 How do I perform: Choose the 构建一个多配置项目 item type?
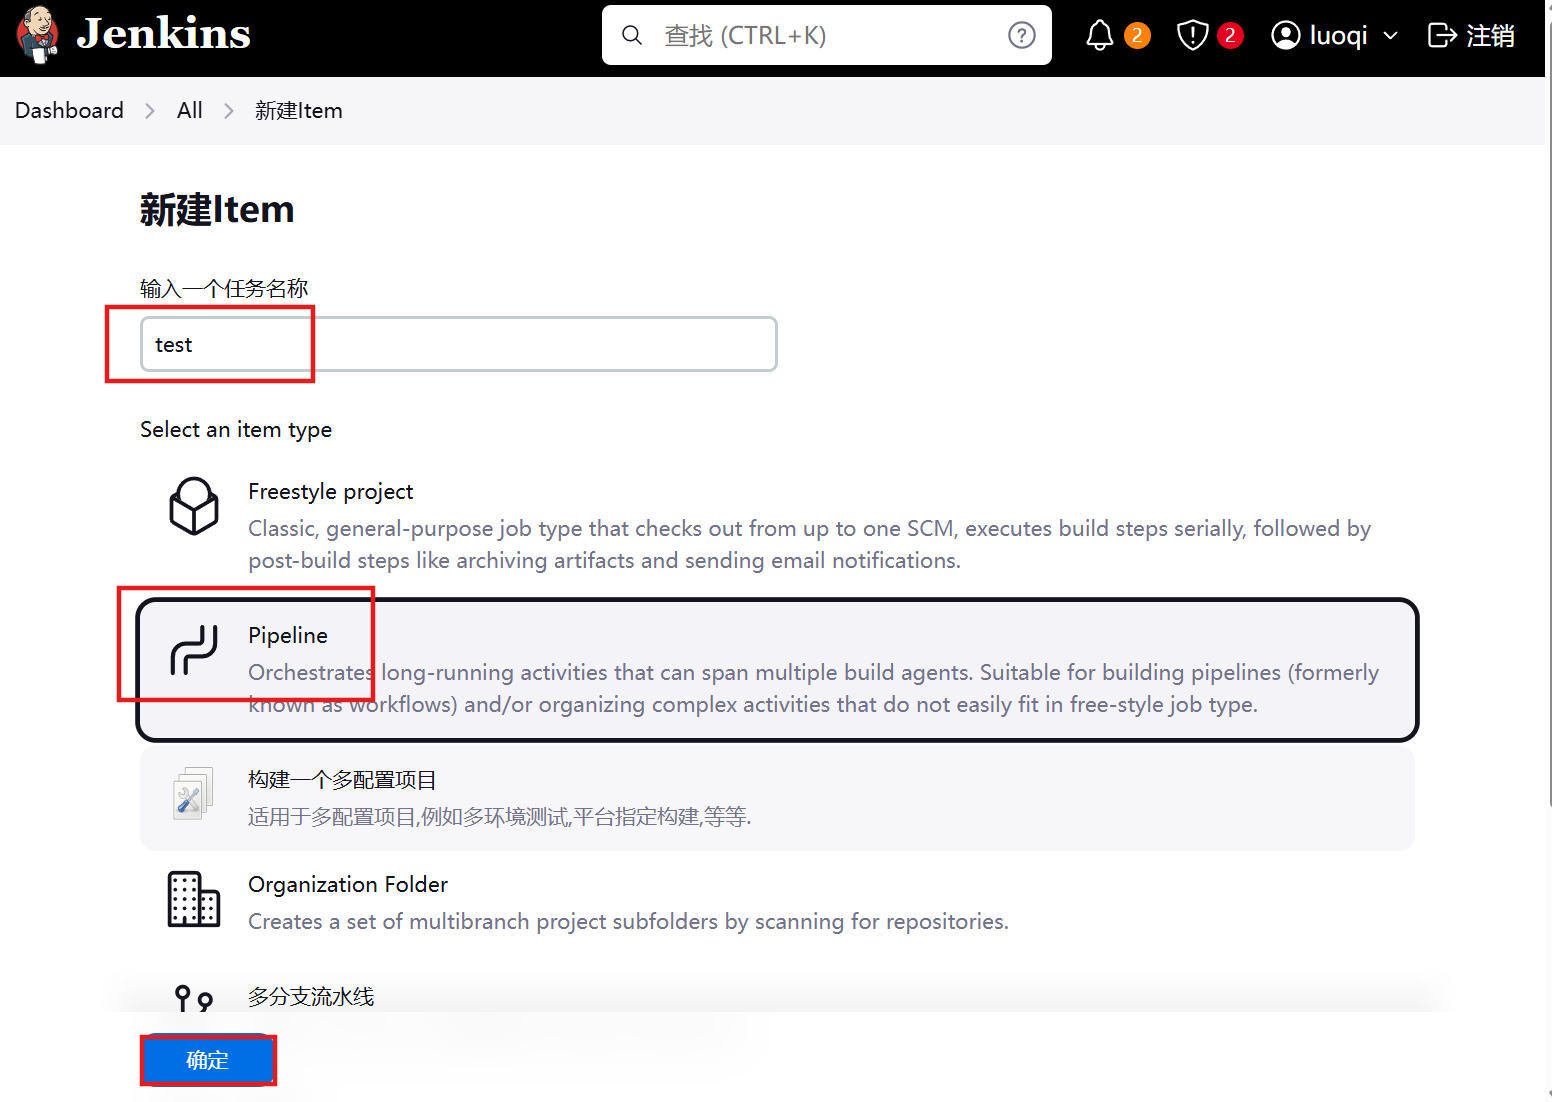coord(777,798)
